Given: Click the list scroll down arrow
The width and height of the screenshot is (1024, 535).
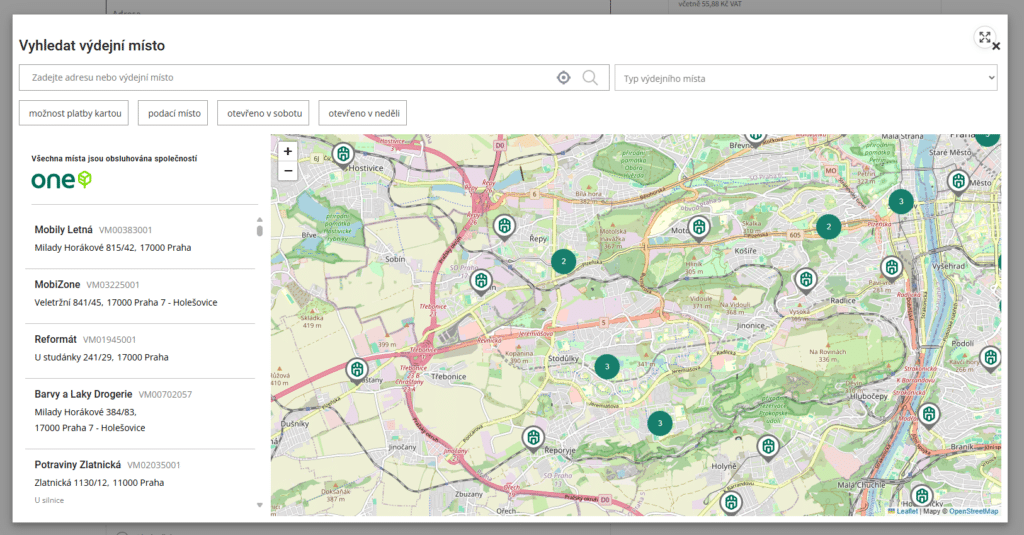Looking at the screenshot, I should pyautogui.click(x=259, y=505).
